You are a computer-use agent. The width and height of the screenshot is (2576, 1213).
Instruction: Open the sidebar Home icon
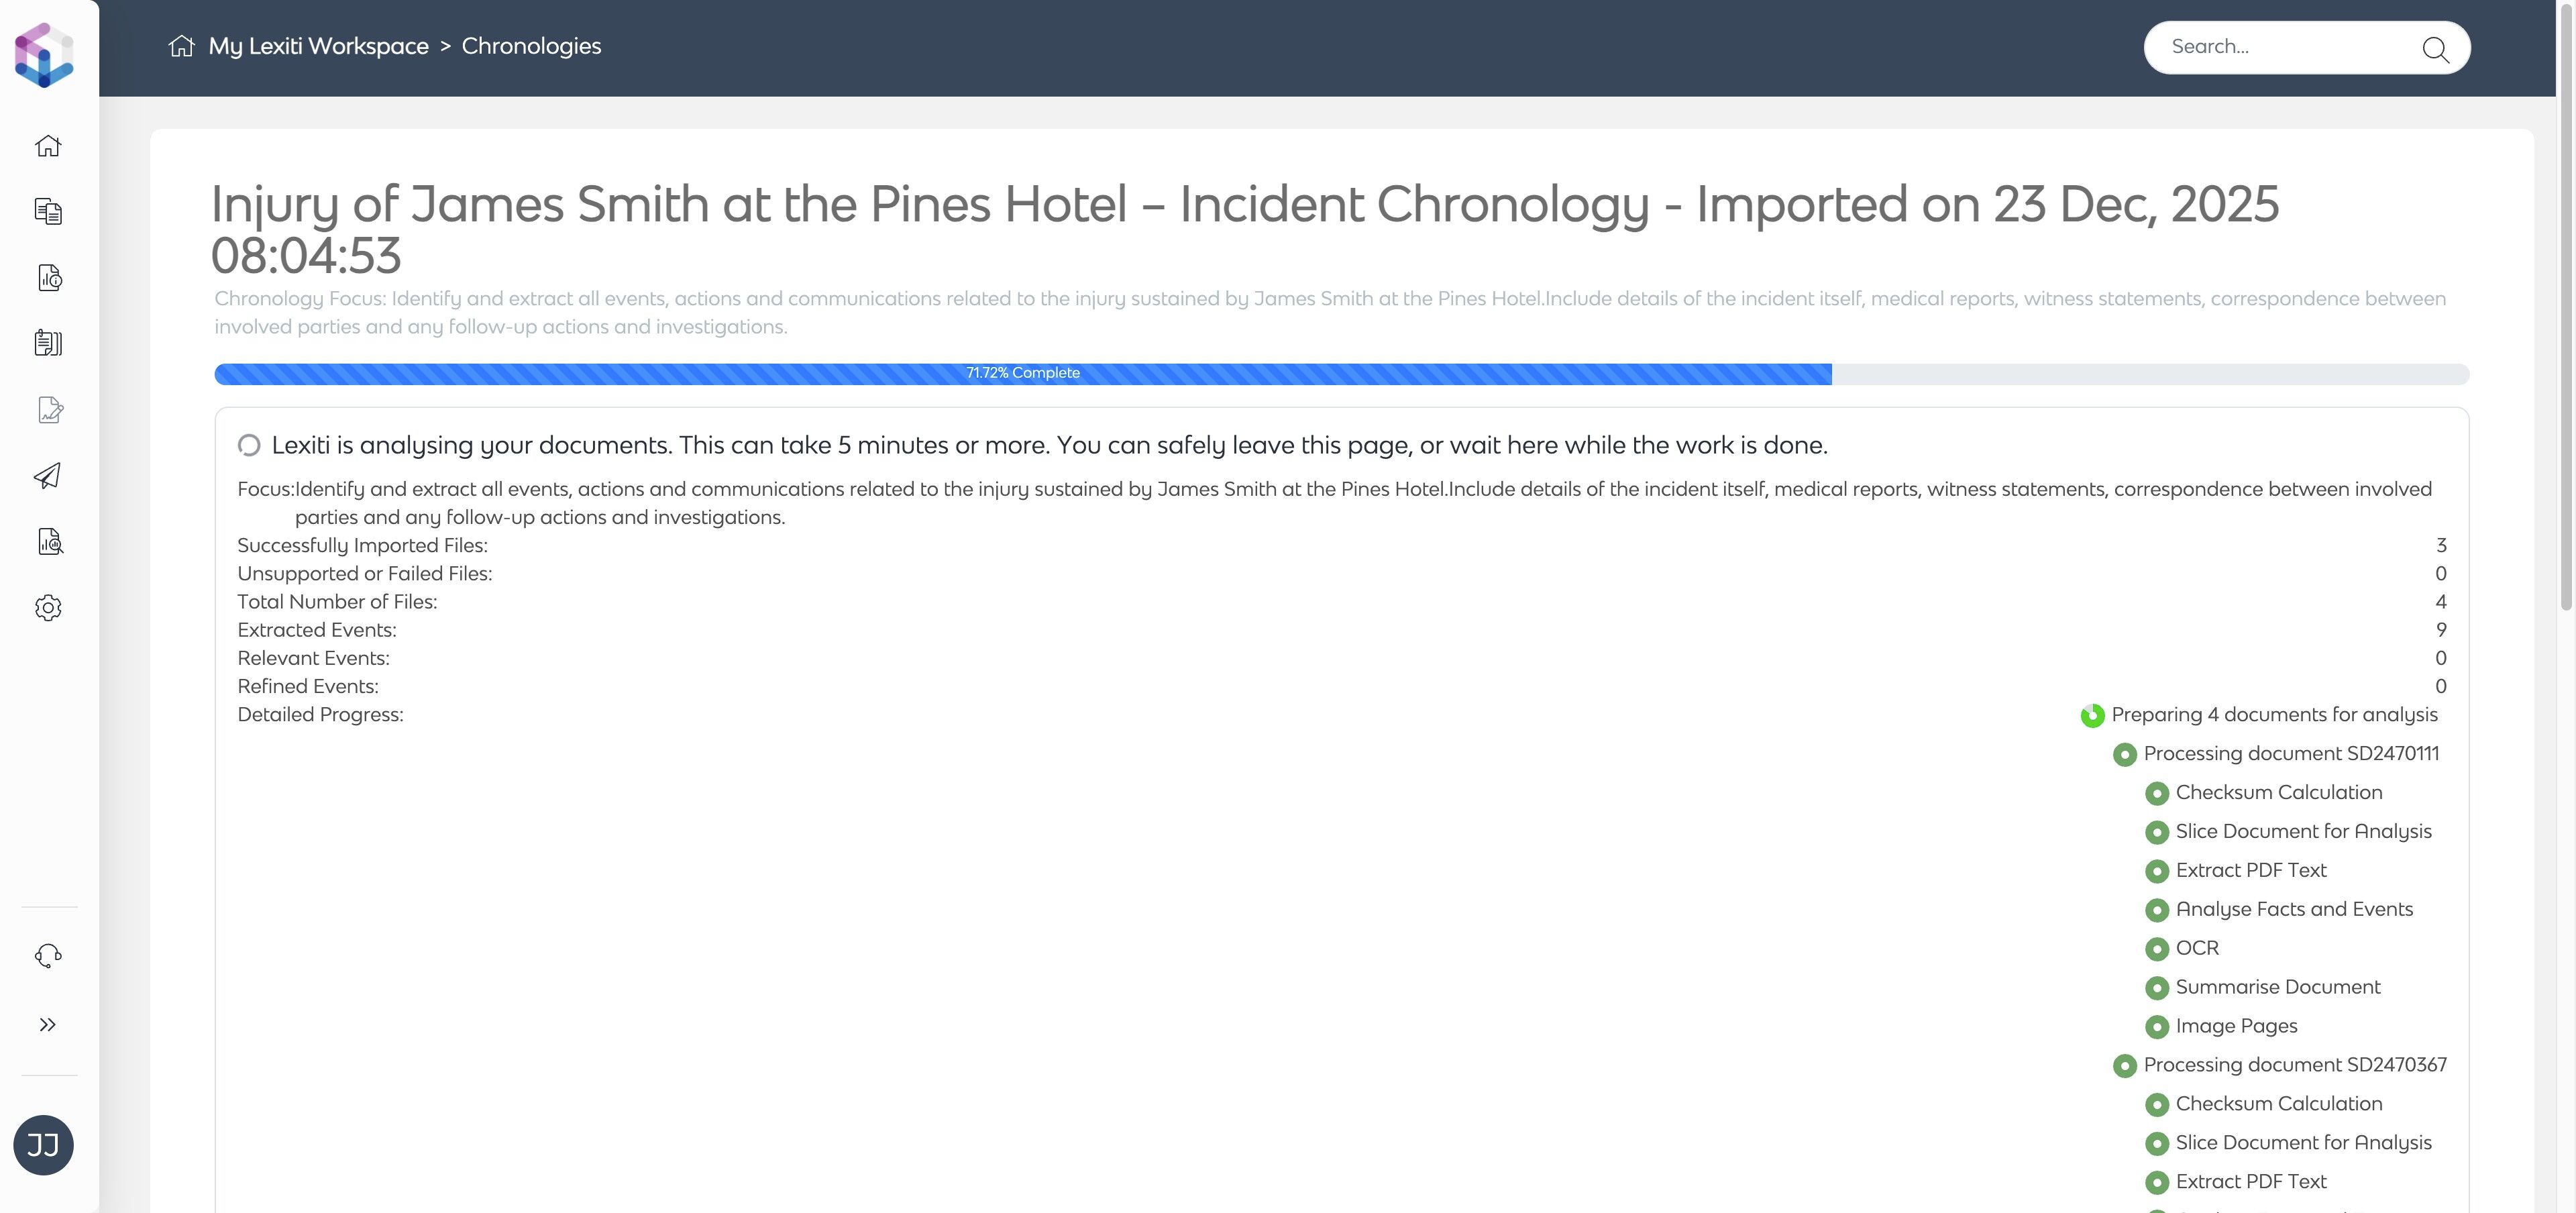click(x=48, y=146)
